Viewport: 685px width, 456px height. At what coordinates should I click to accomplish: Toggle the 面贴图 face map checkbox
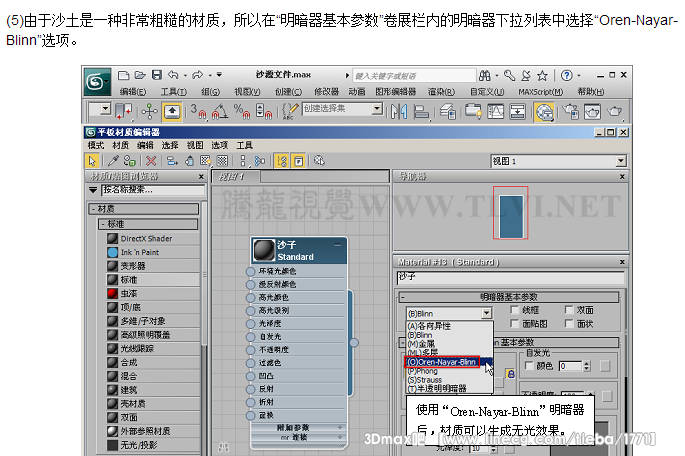513,324
